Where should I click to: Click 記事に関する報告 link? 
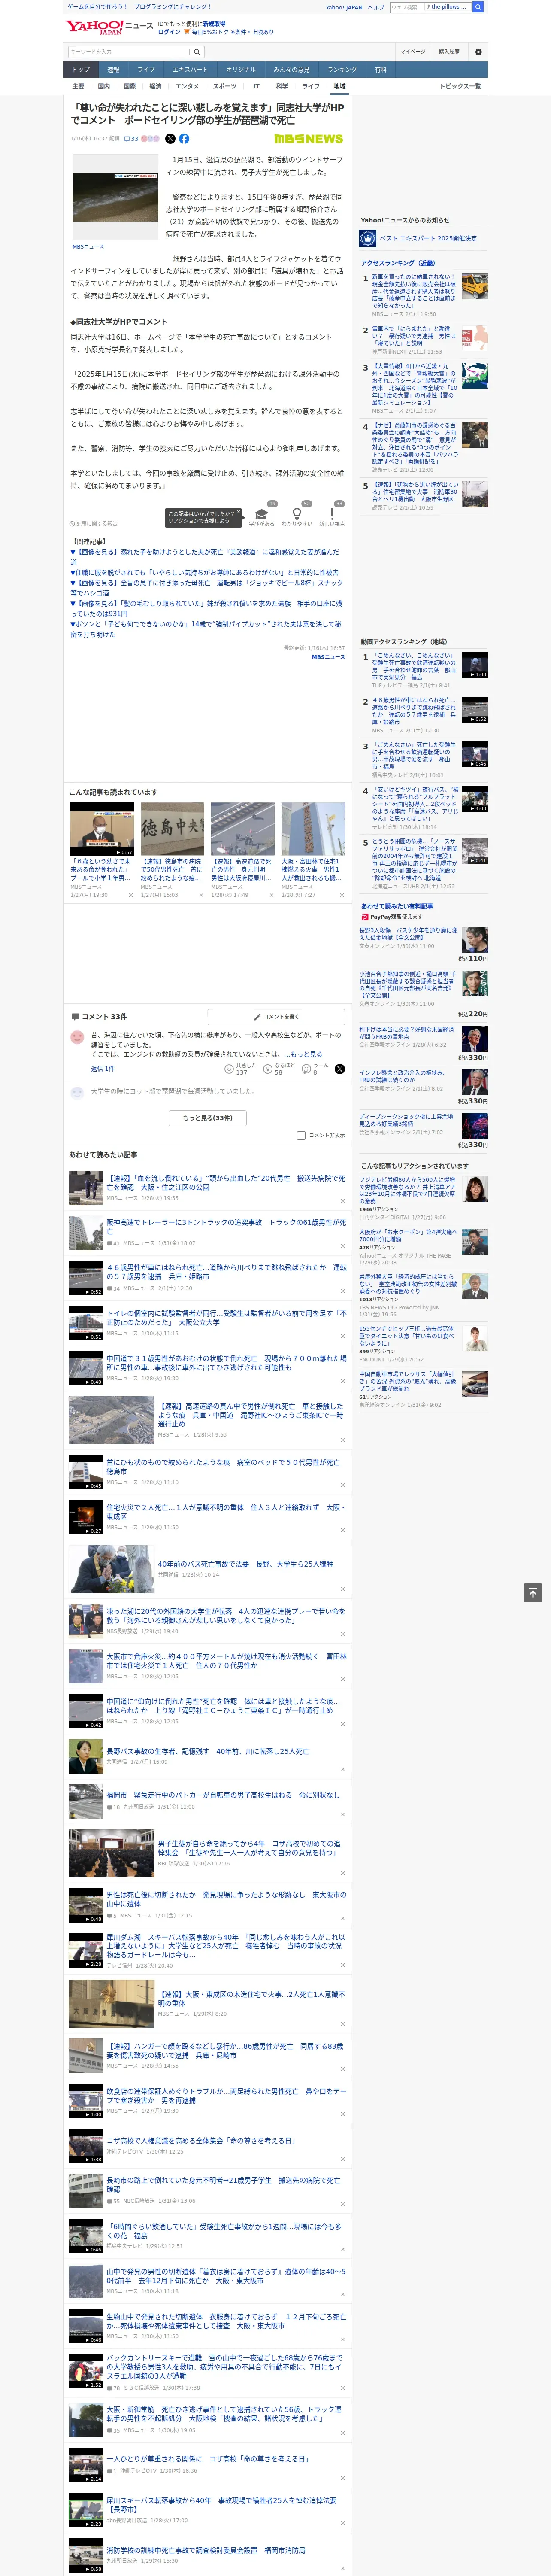click(x=94, y=523)
